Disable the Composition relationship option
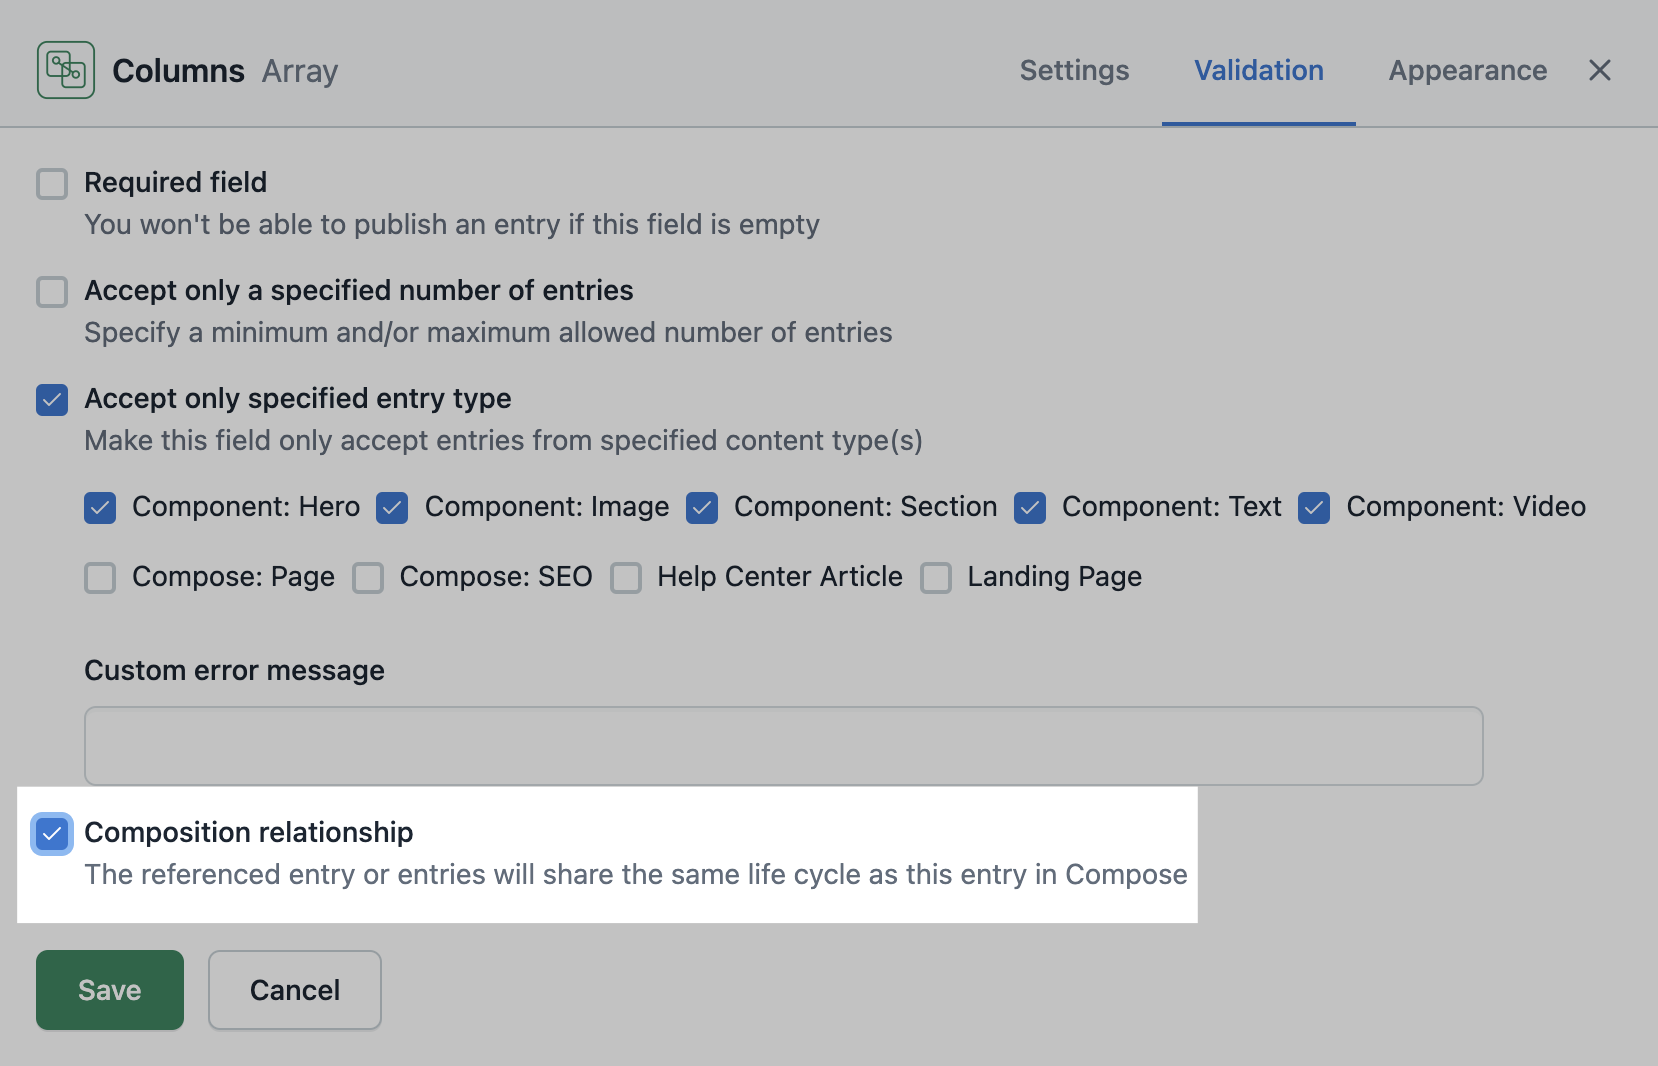1658x1066 pixels. tap(51, 833)
